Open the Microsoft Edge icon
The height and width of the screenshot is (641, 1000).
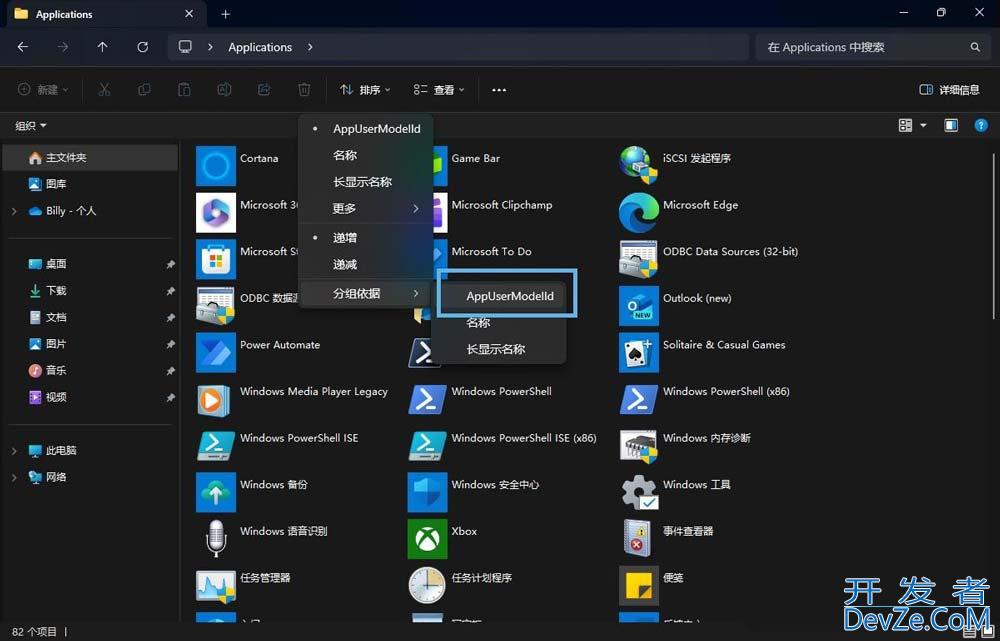point(638,212)
